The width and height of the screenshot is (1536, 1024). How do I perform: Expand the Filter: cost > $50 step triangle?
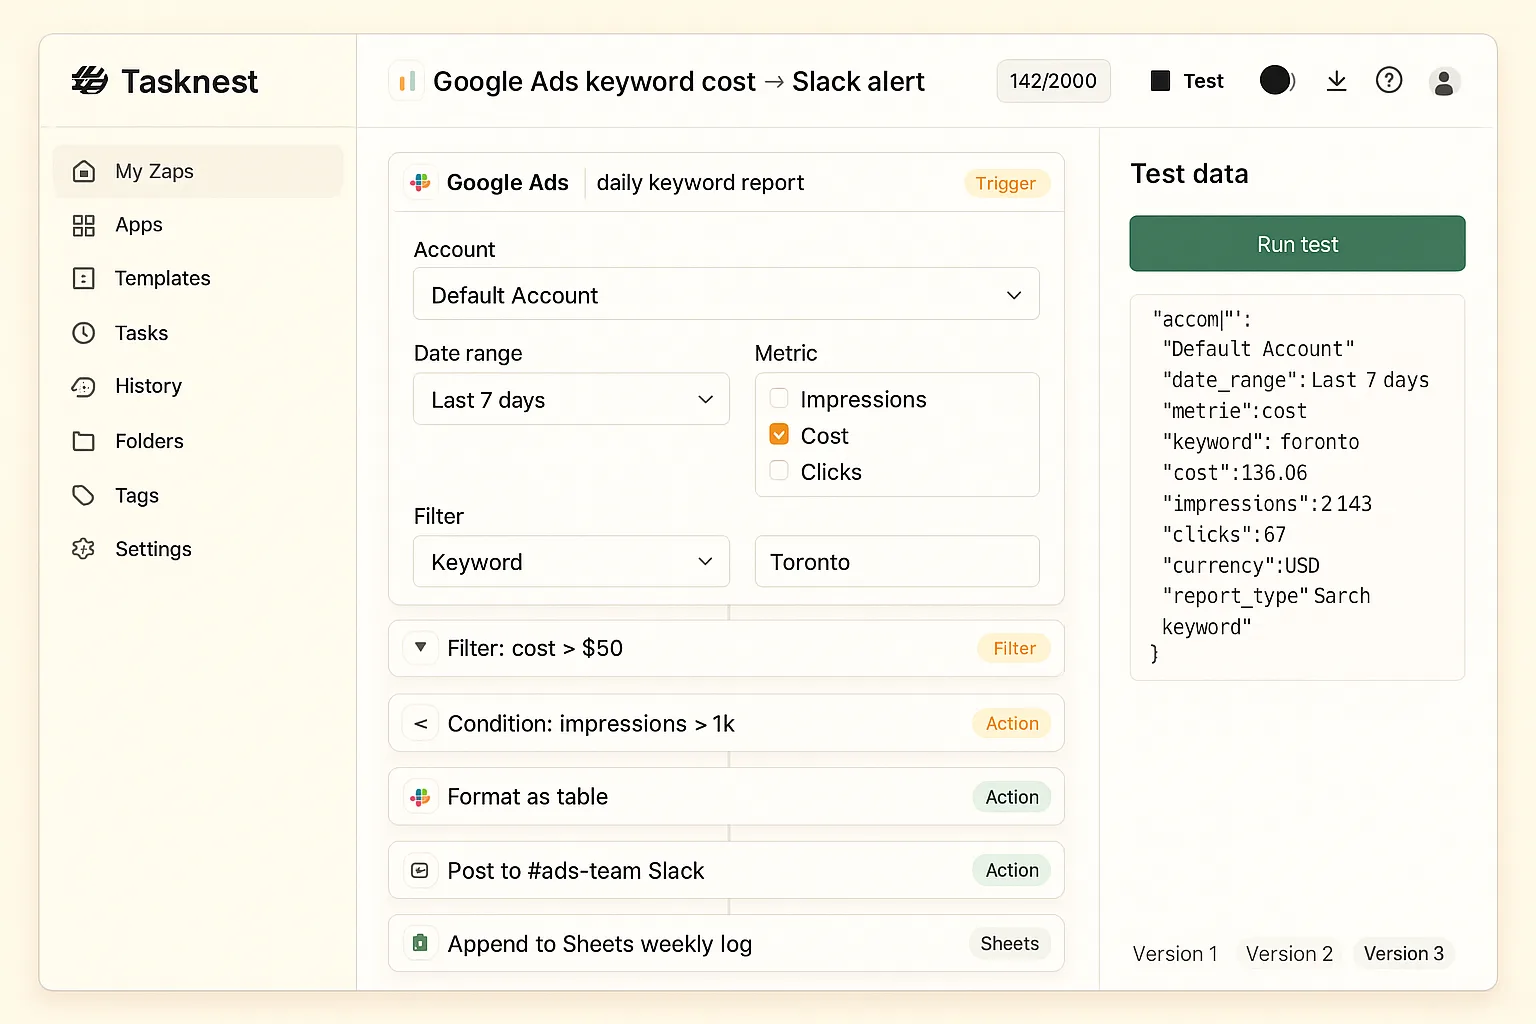click(x=421, y=648)
